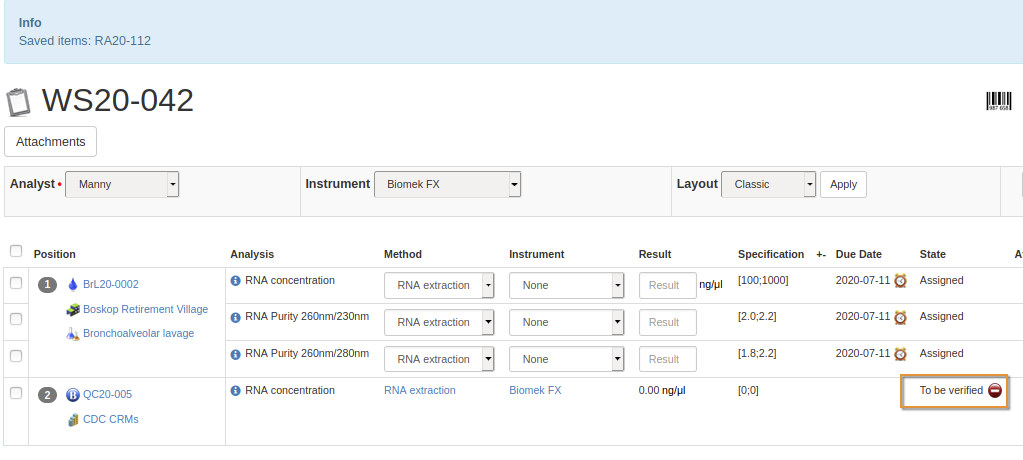The image size is (1023, 460).
Task: Click info icon beside RNA Purity 260nm/280nm
Action: 236,354
